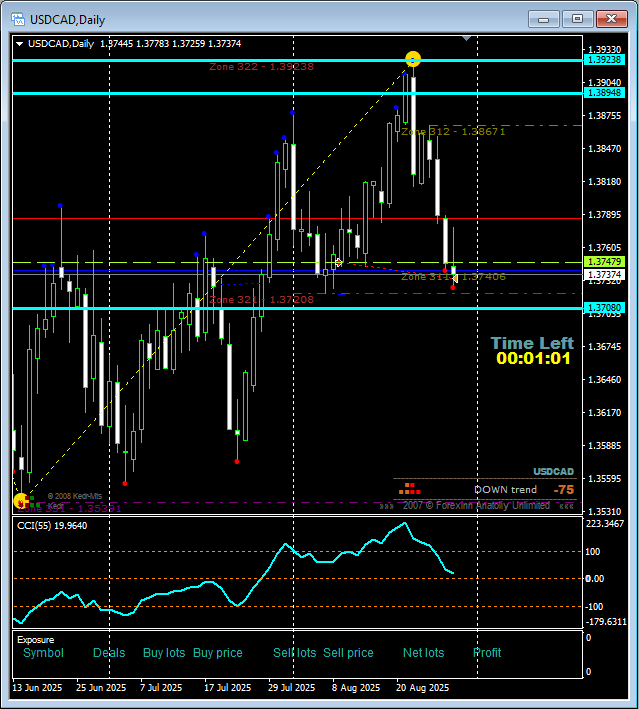639x709 pixels.
Task: Click the Sell lots column header
Action: pos(294,653)
